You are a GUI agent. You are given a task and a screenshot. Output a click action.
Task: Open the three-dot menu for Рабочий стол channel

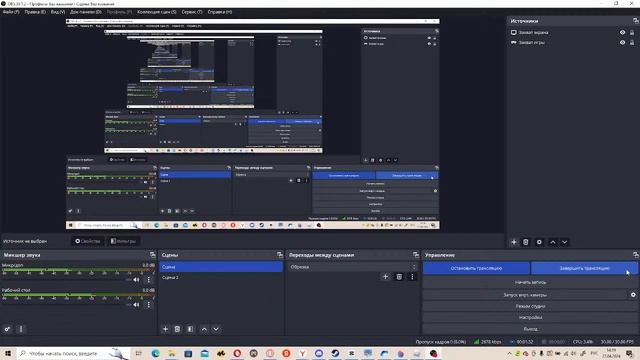[x=149, y=304]
